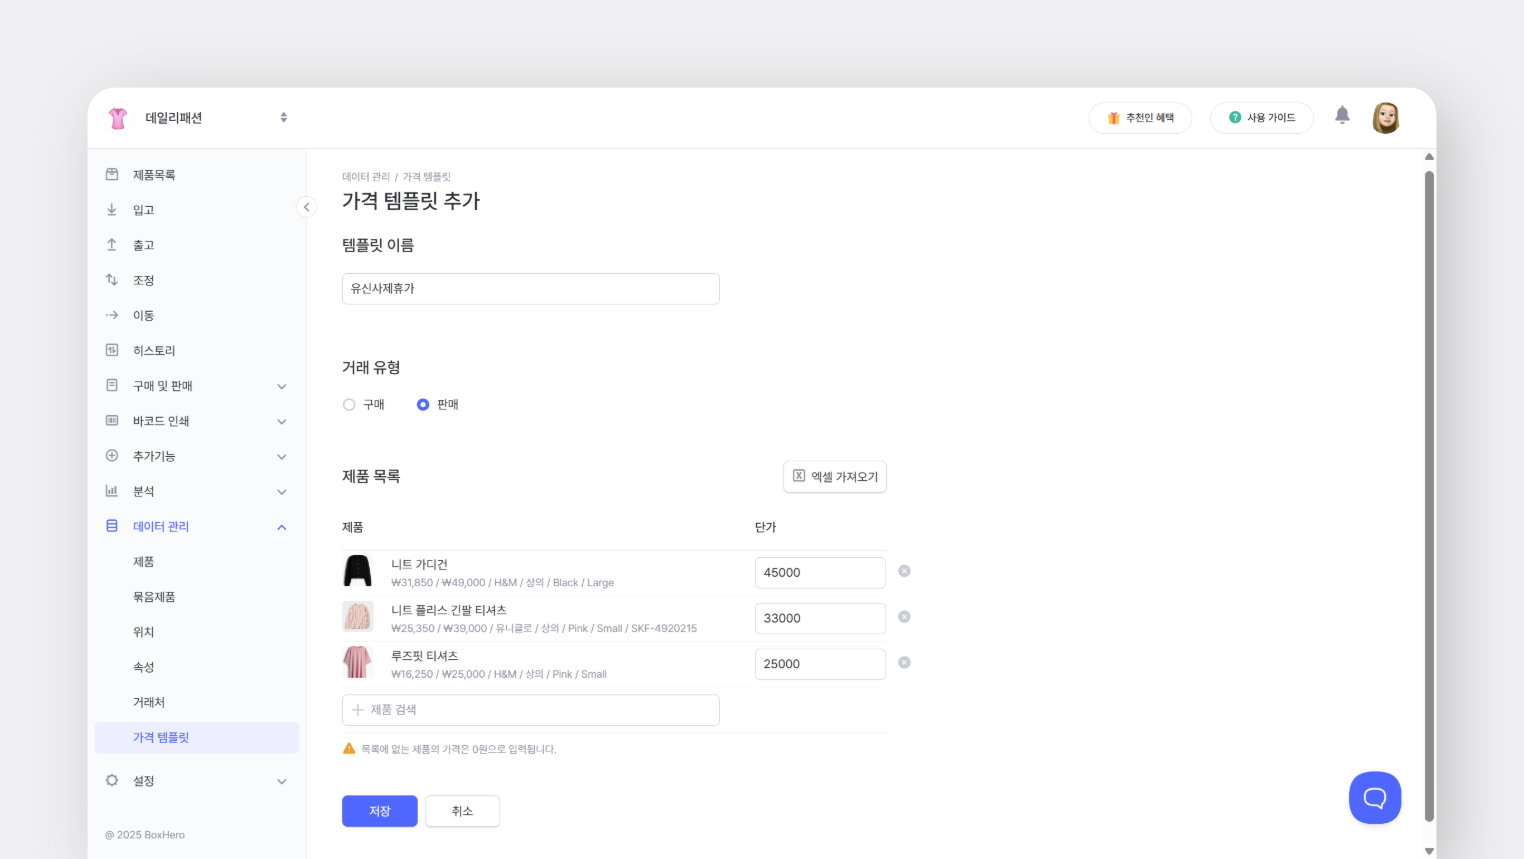The image size is (1524, 859).
Task: Open 거래처 from the sidebar menu
Action: point(148,702)
